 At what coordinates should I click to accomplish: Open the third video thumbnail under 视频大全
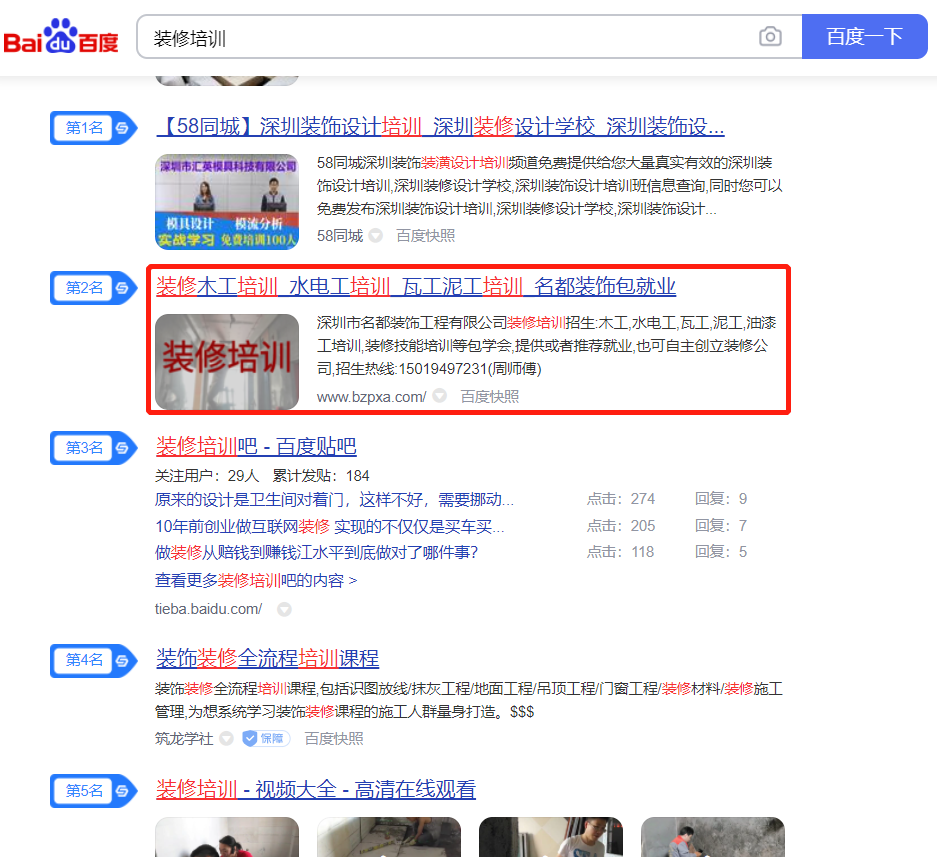pyautogui.click(x=551, y=837)
